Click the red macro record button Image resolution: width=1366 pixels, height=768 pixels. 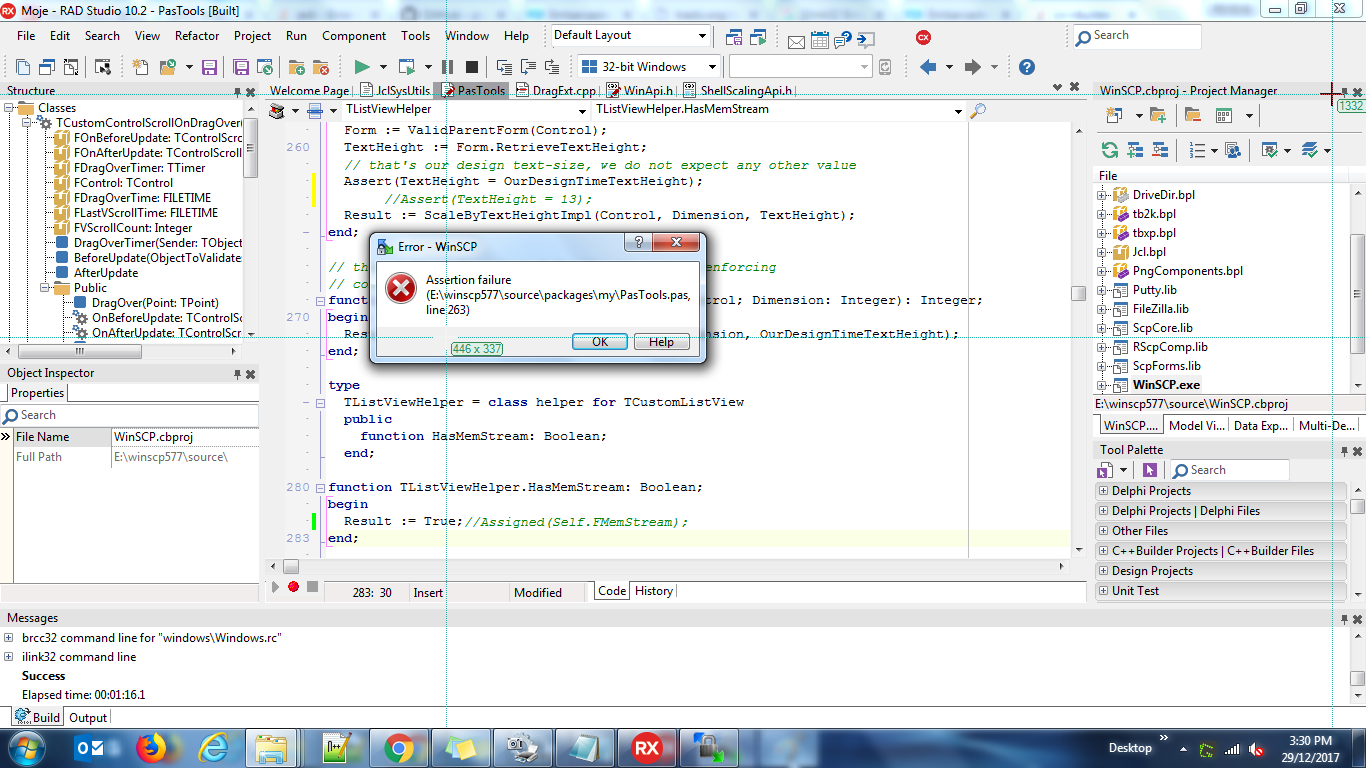click(x=293, y=587)
